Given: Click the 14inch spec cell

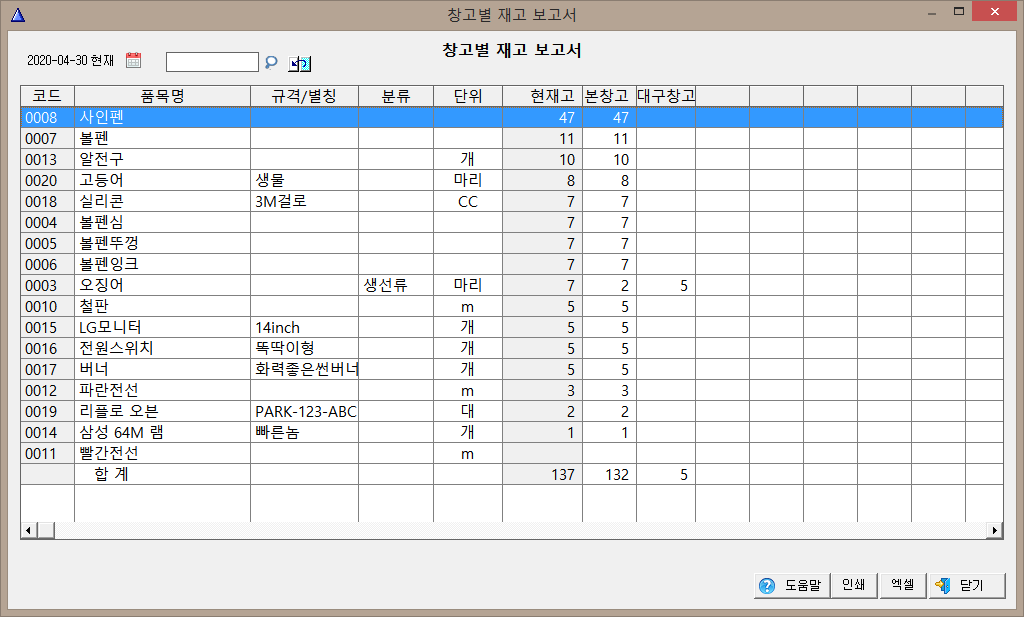Looking at the screenshot, I should tap(304, 327).
